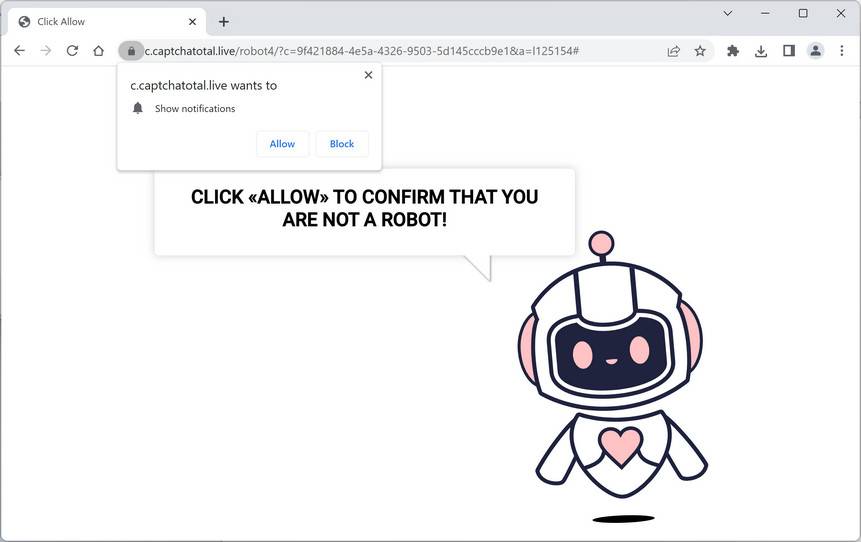Image resolution: width=861 pixels, height=542 pixels.
Task: Bookmark this tab with the star icon
Action: [700, 51]
